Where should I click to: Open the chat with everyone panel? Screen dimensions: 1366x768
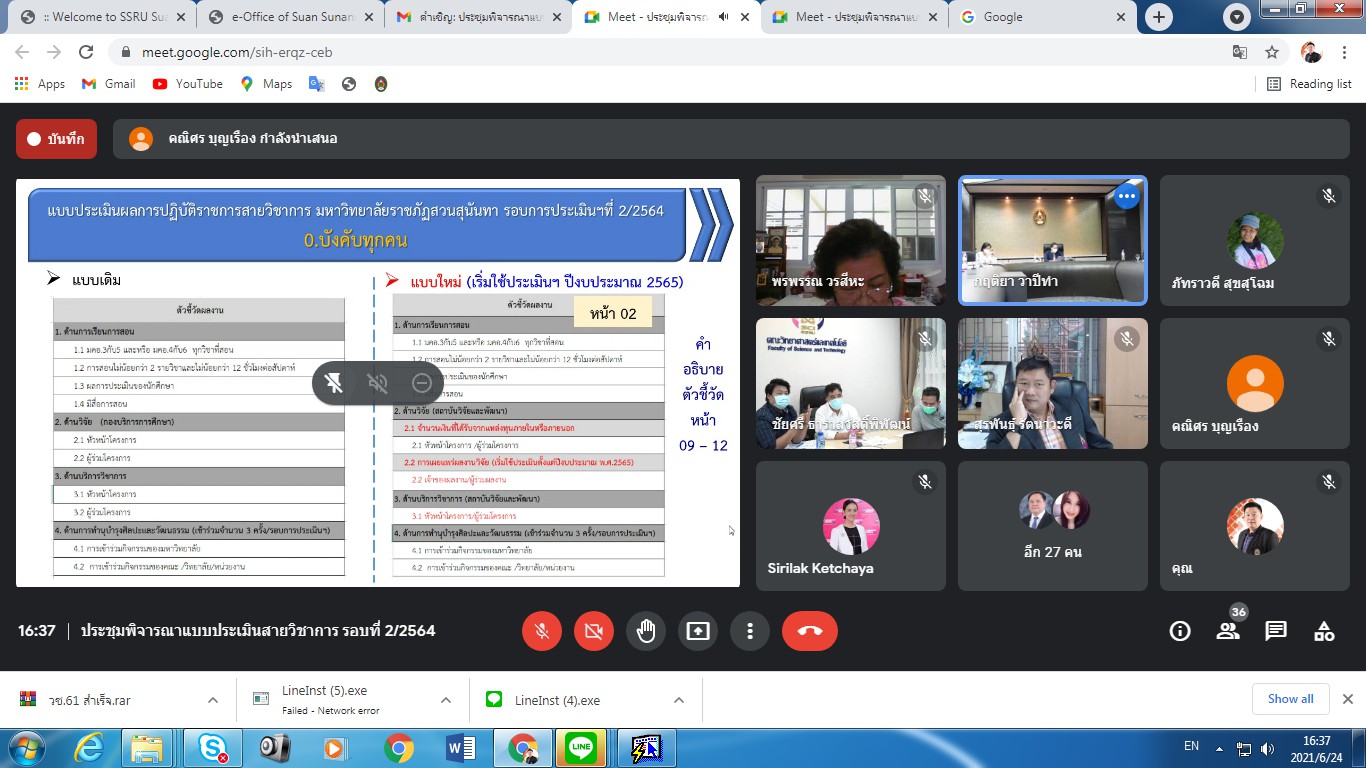point(1276,631)
